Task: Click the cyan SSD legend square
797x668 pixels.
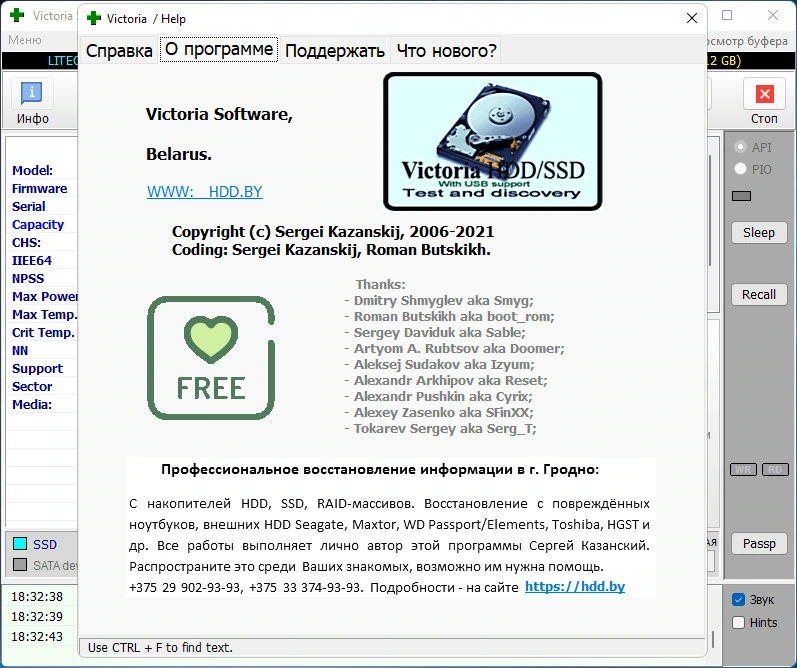Action: [x=20, y=544]
